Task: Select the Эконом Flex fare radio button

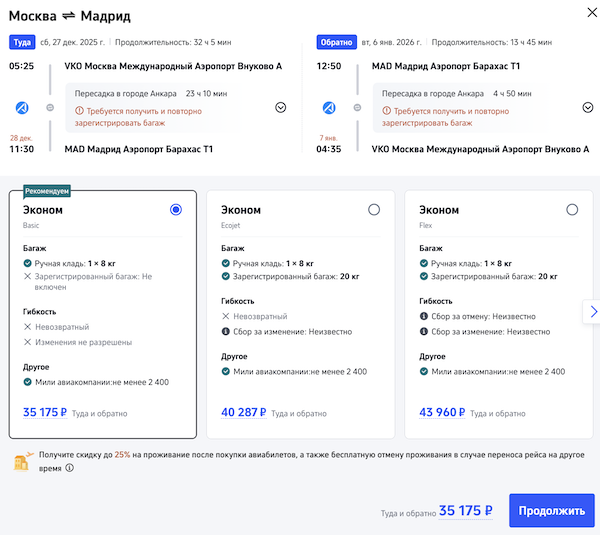Action: (x=572, y=209)
